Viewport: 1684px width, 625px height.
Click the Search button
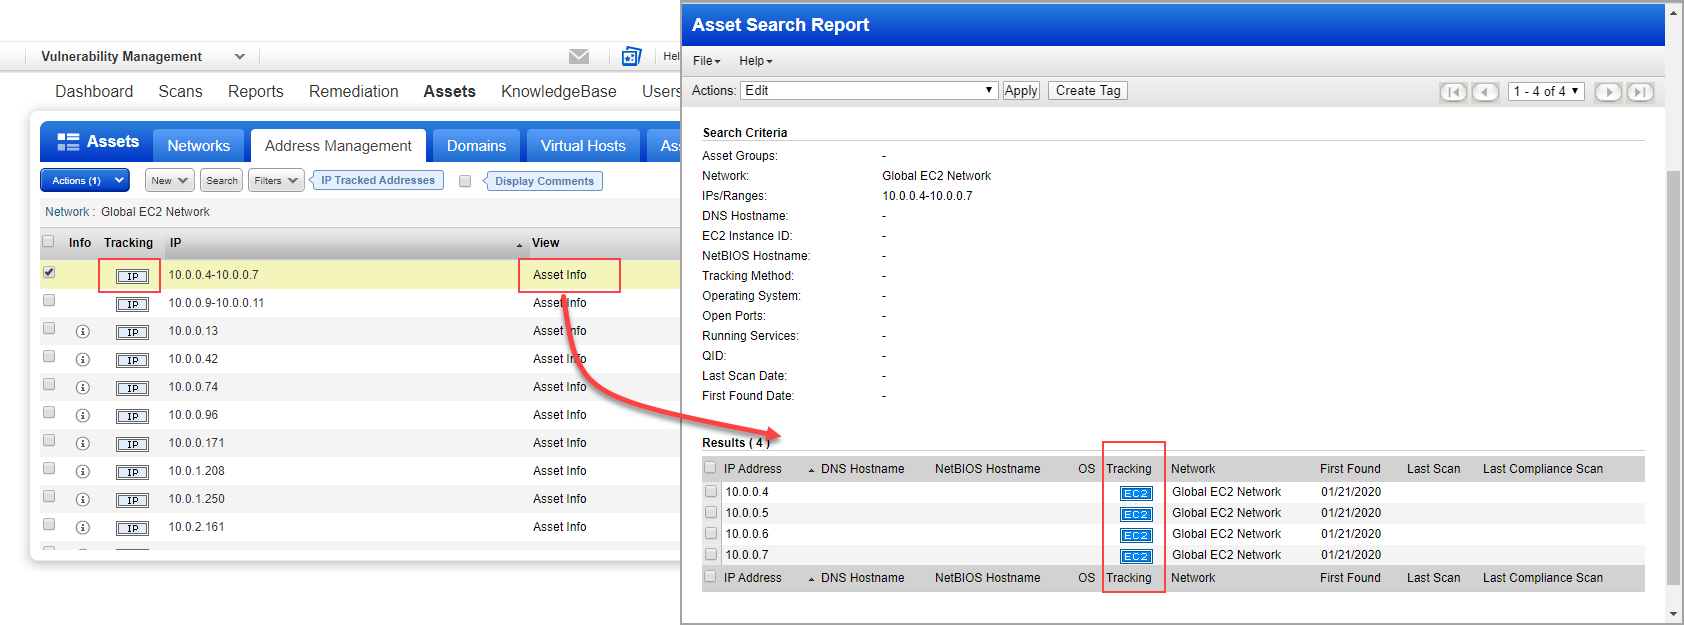pos(222,181)
